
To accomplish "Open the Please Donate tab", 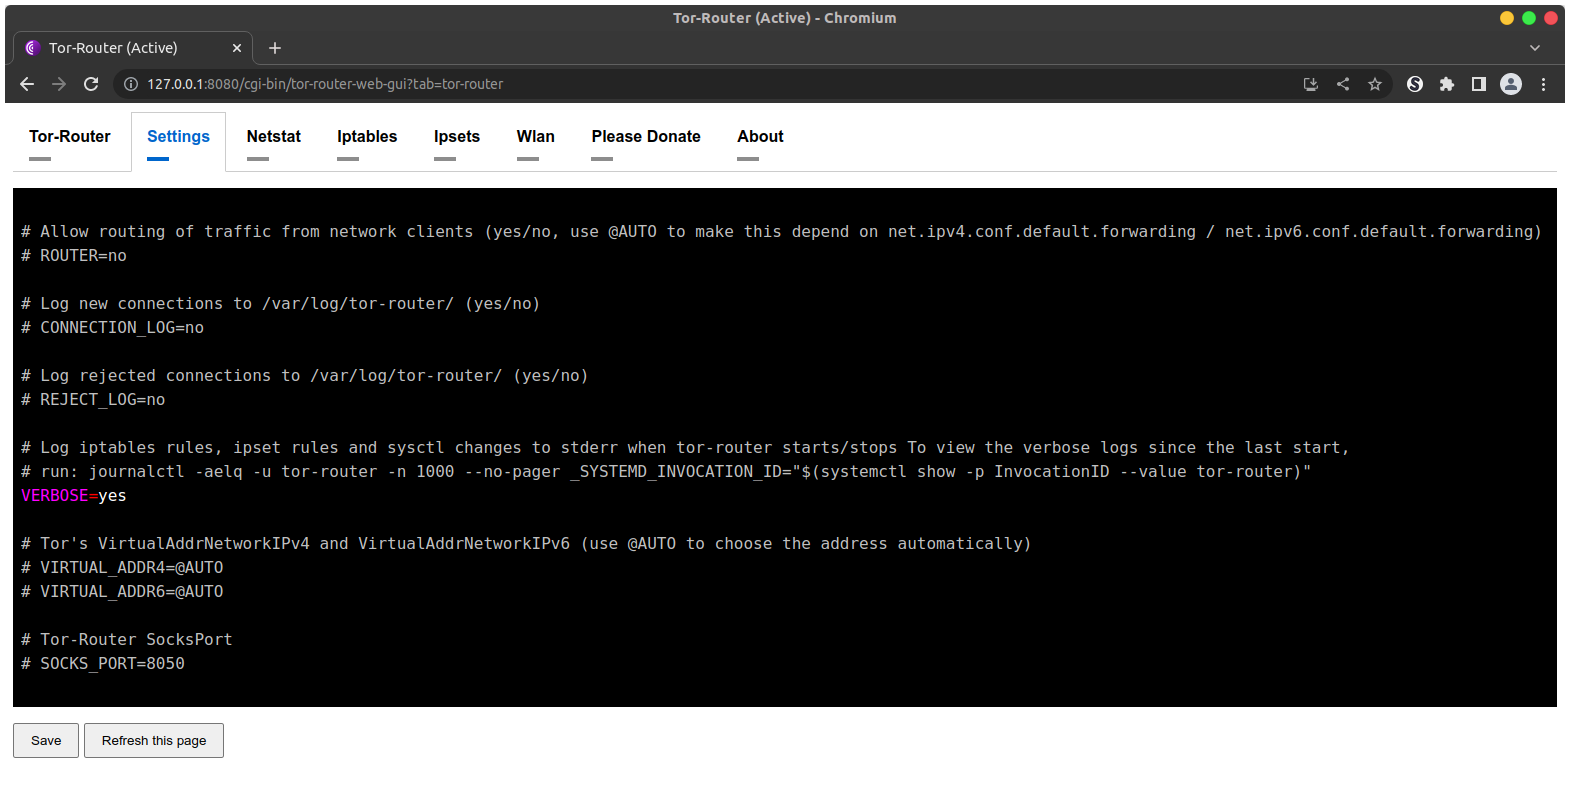I will 646,137.
